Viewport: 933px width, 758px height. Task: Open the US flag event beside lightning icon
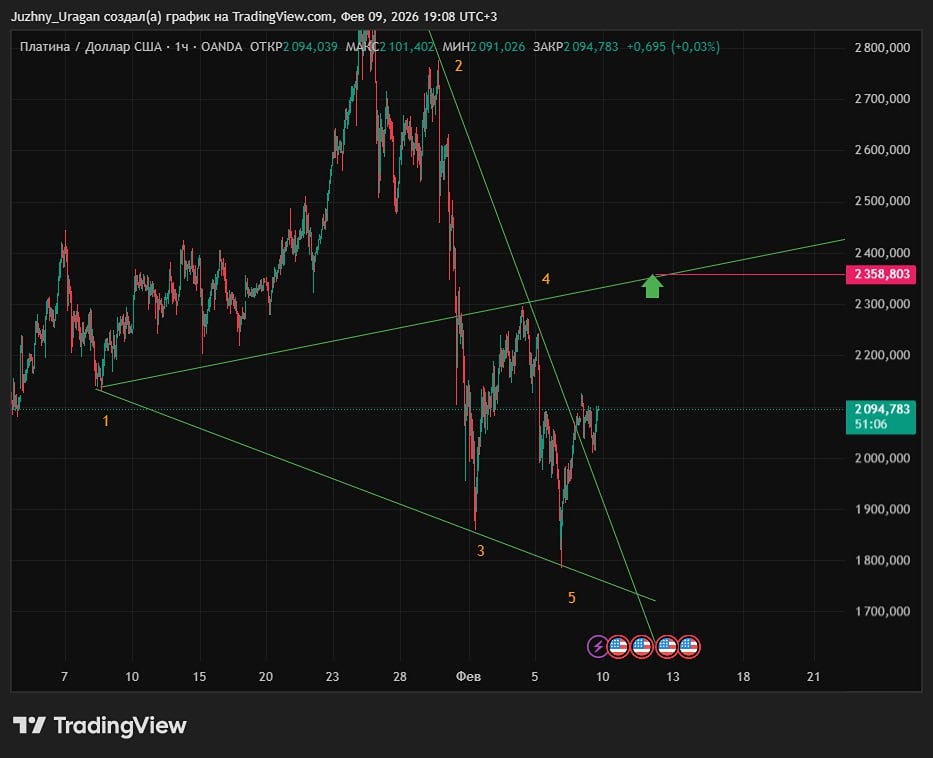click(619, 646)
